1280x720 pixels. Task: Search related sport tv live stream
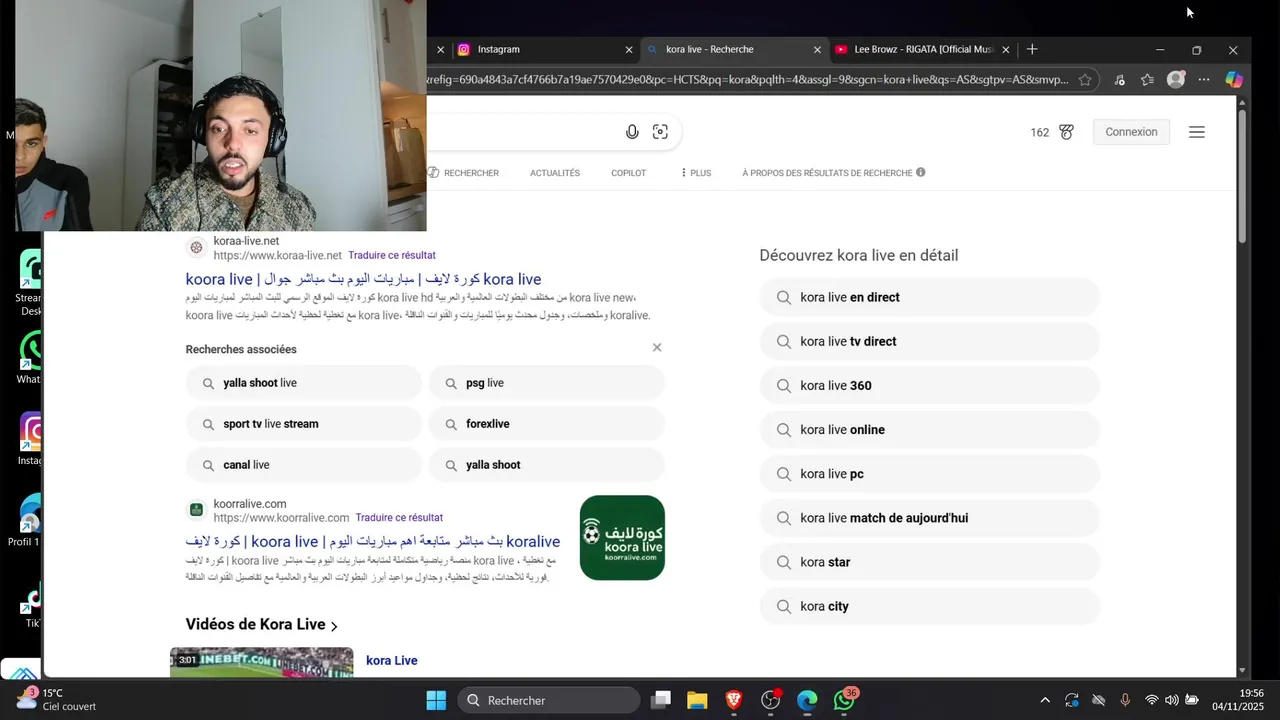[303, 424]
